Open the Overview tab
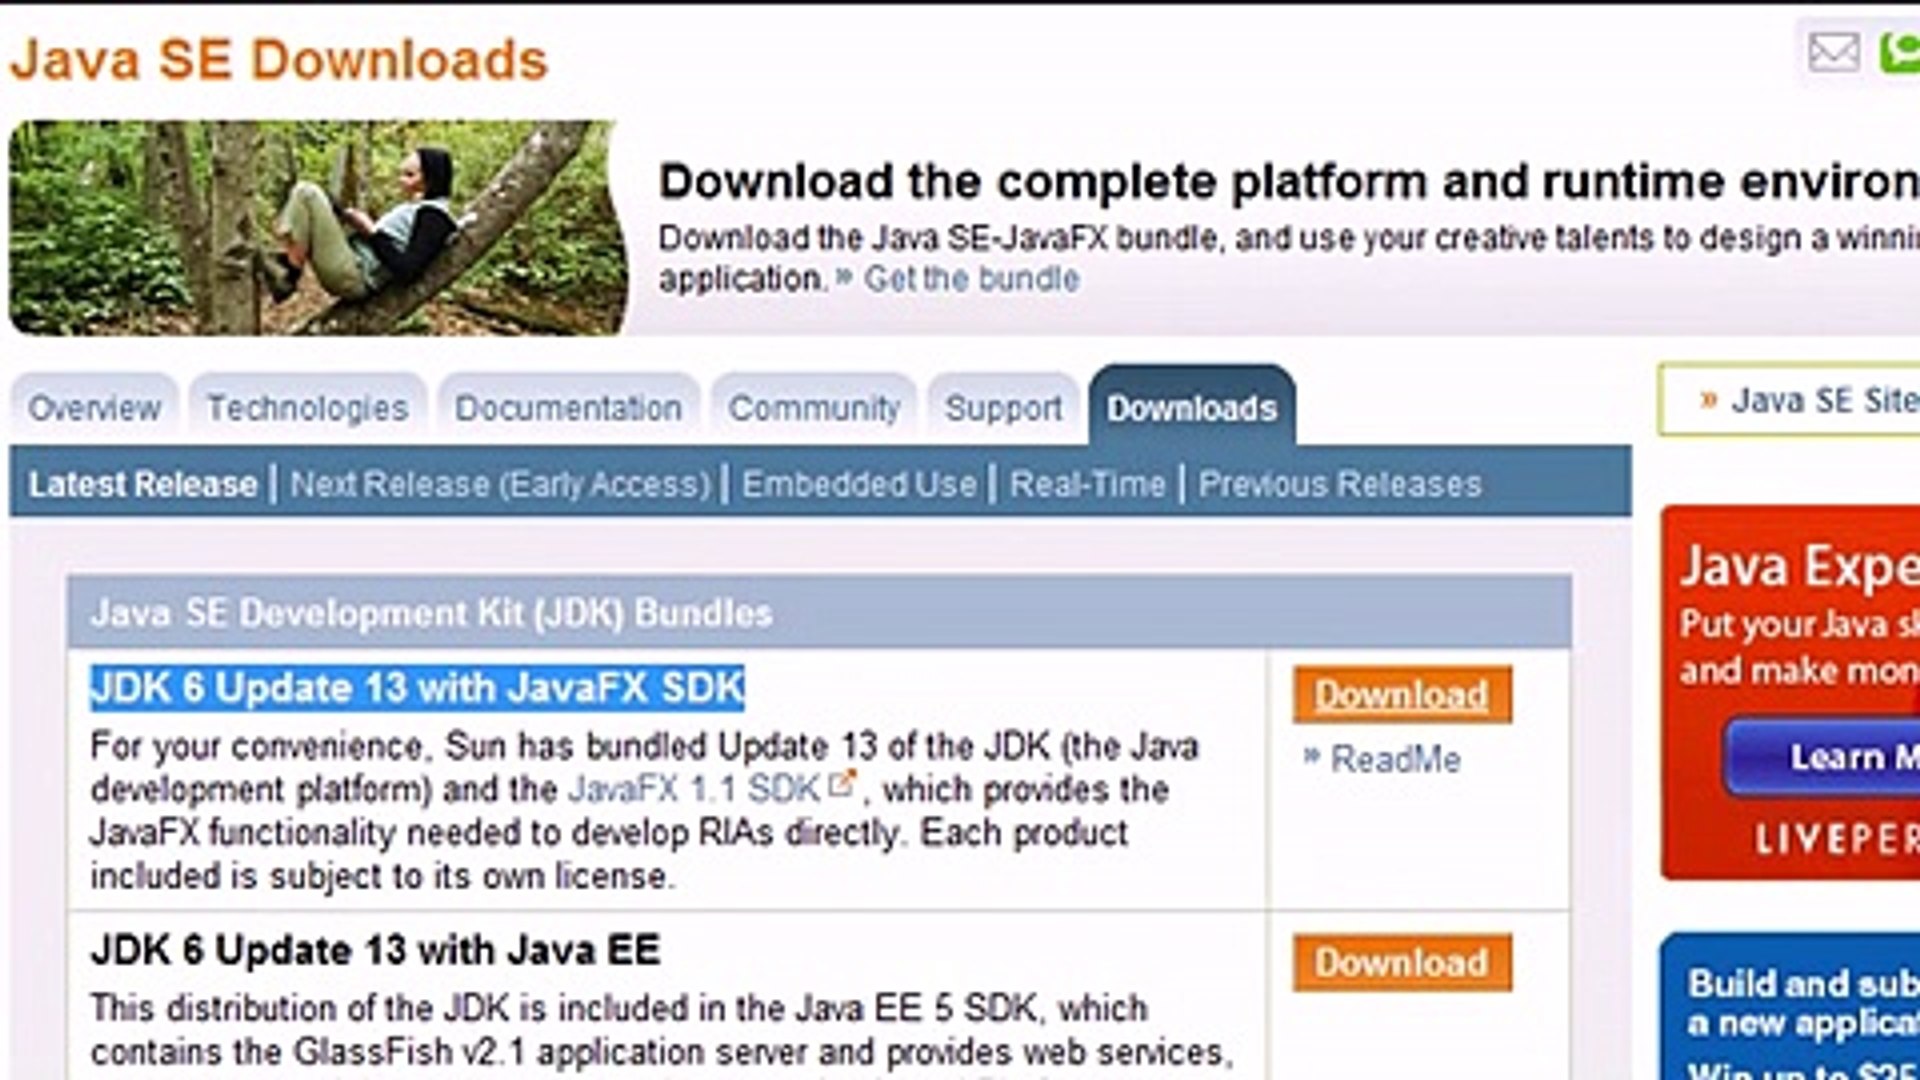 click(94, 408)
